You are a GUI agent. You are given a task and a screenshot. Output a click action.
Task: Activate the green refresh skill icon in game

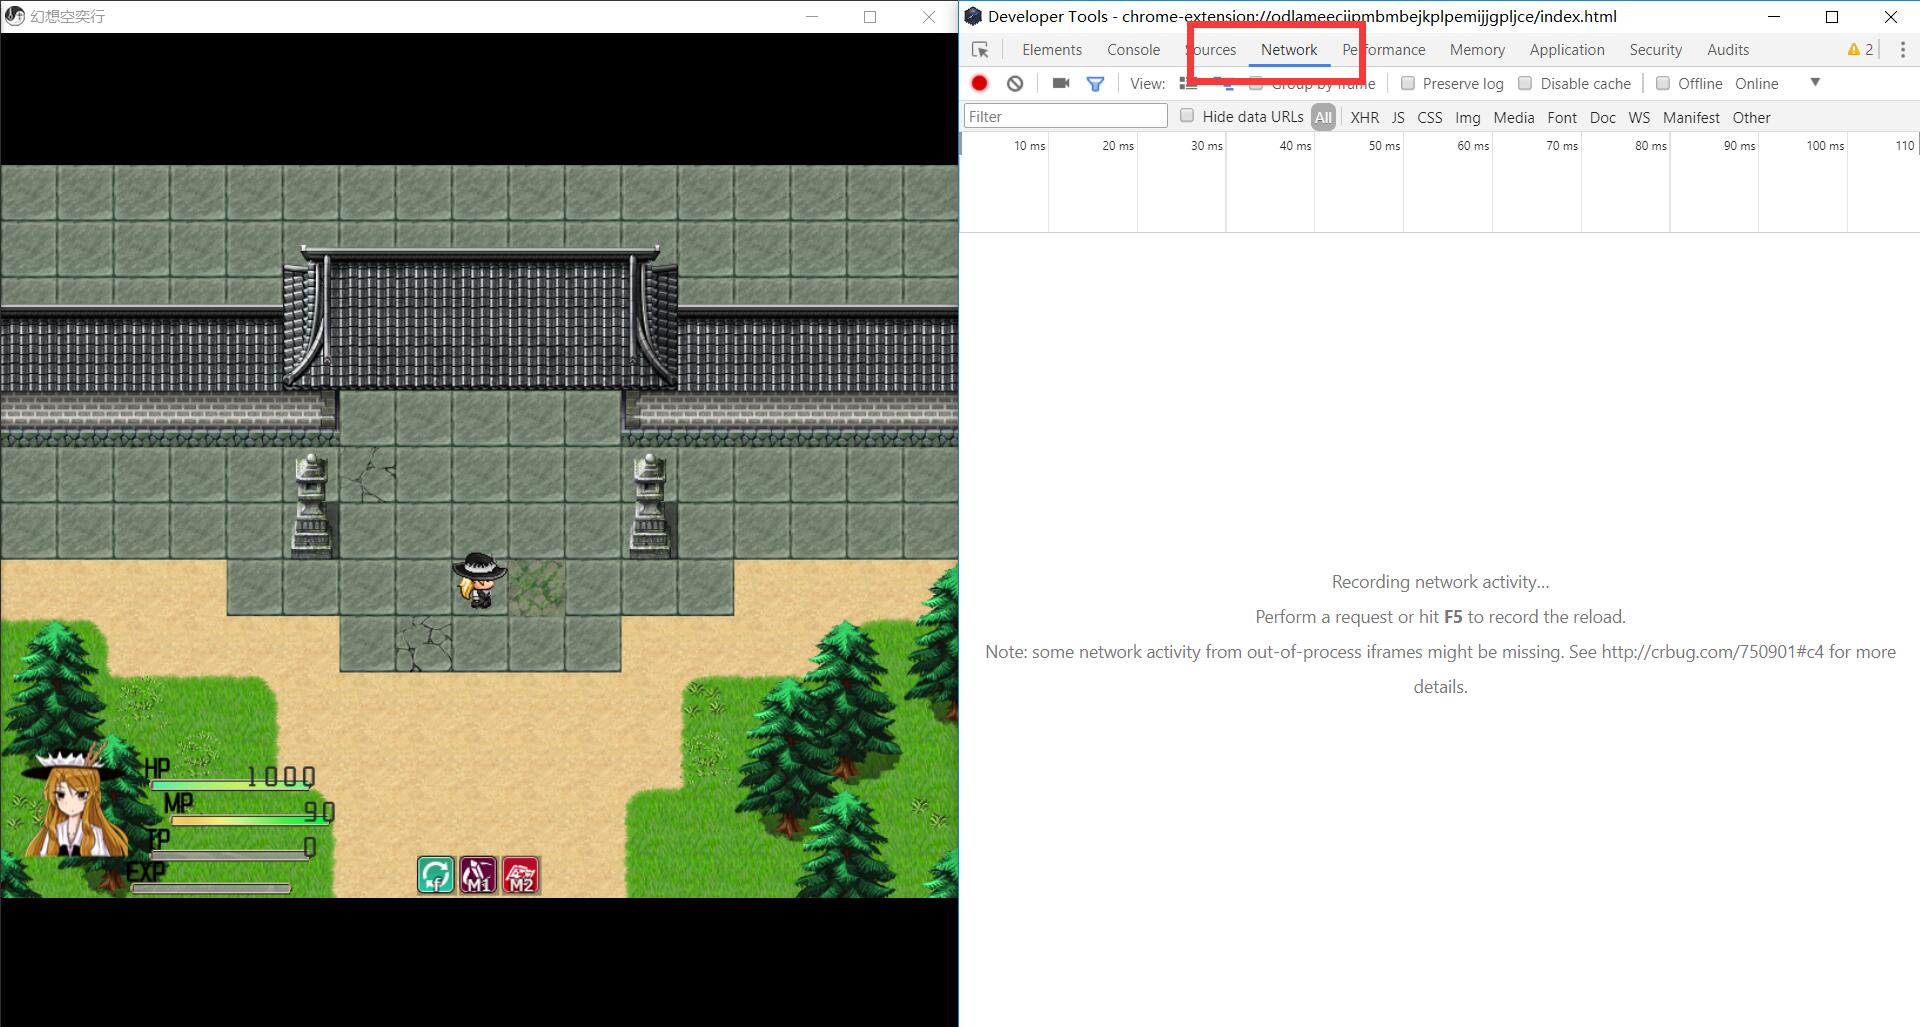pos(435,875)
